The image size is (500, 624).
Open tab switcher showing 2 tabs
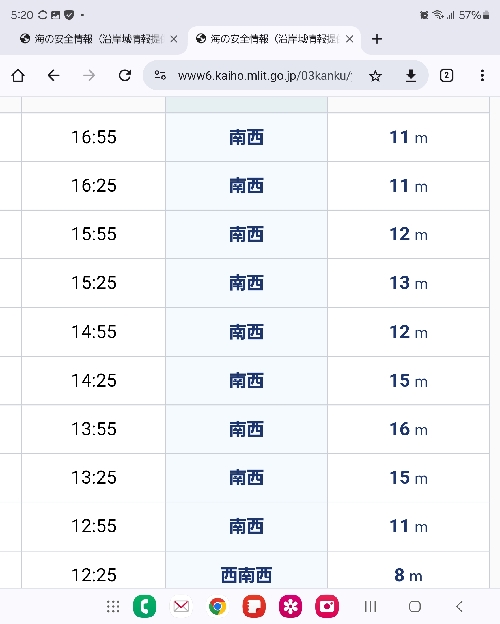pos(446,75)
